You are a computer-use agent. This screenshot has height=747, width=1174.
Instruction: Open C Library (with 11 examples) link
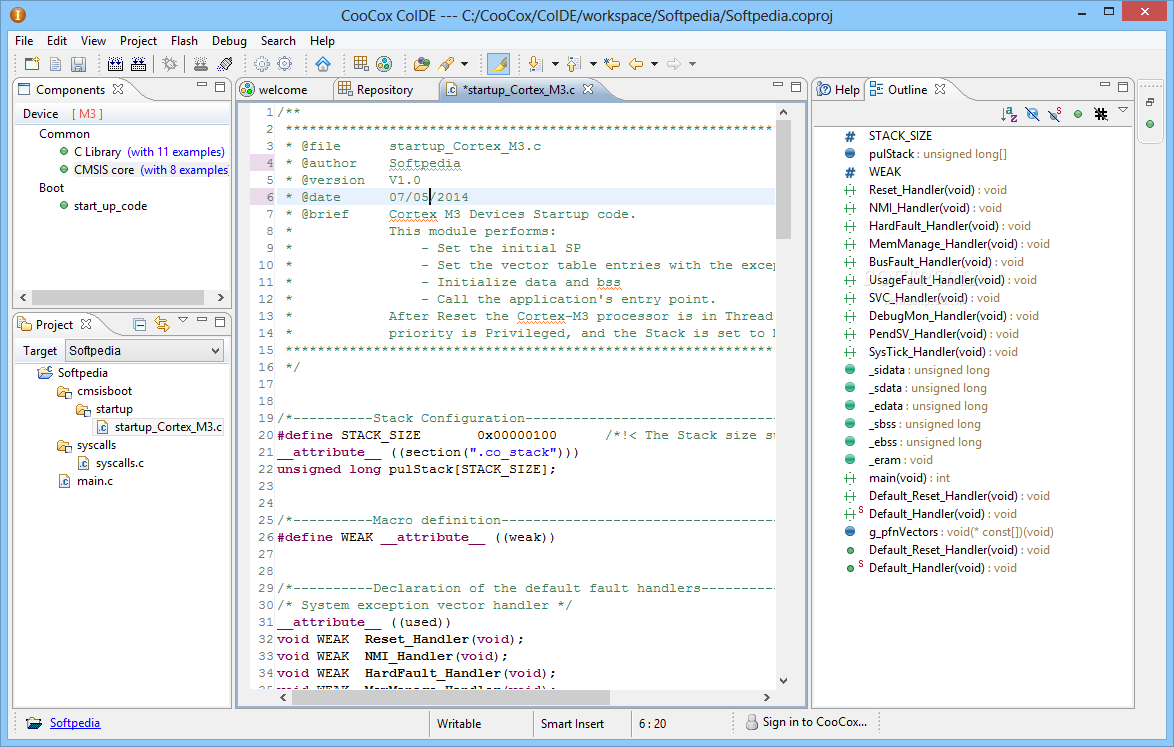click(x=176, y=152)
